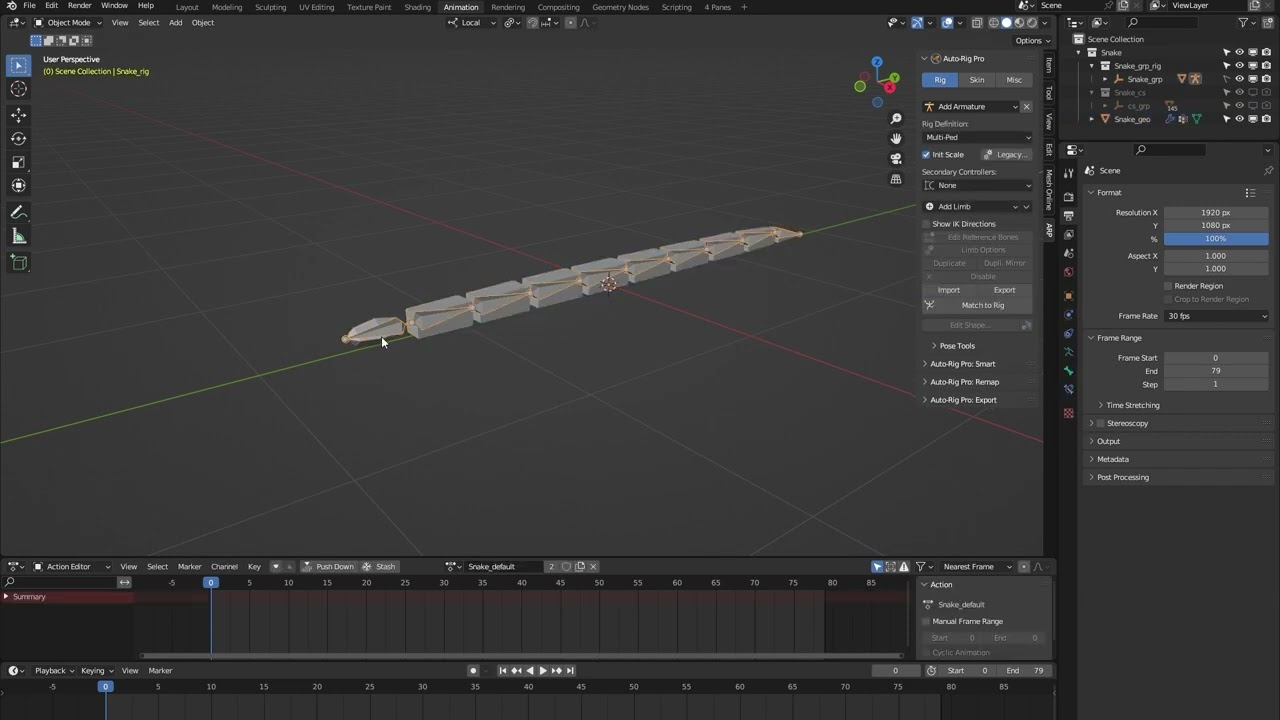The width and height of the screenshot is (1280, 720).
Task: Switch to the Scripting workspace tab
Action: point(676,7)
